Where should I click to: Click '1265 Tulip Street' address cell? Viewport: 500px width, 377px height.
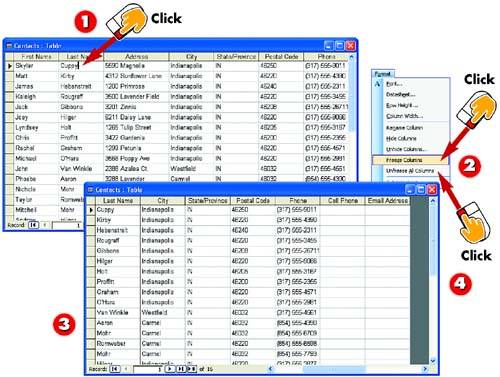point(136,128)
